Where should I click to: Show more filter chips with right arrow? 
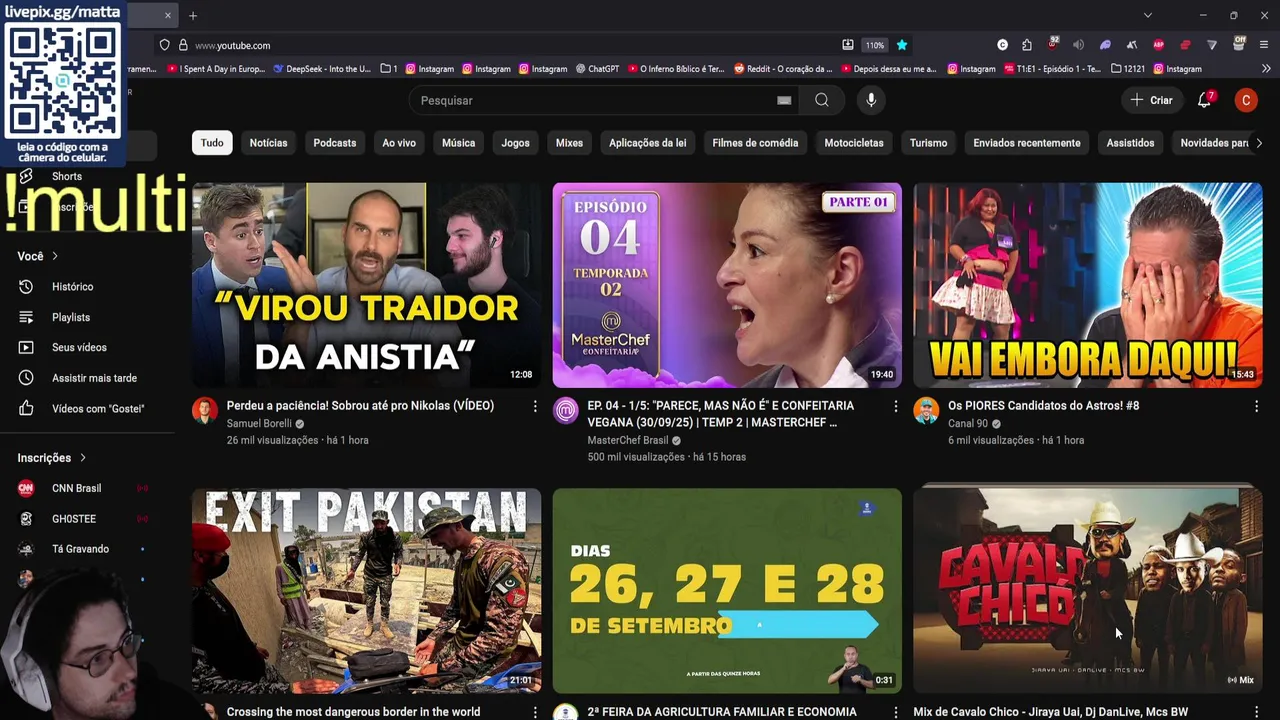pos(1258,143)
